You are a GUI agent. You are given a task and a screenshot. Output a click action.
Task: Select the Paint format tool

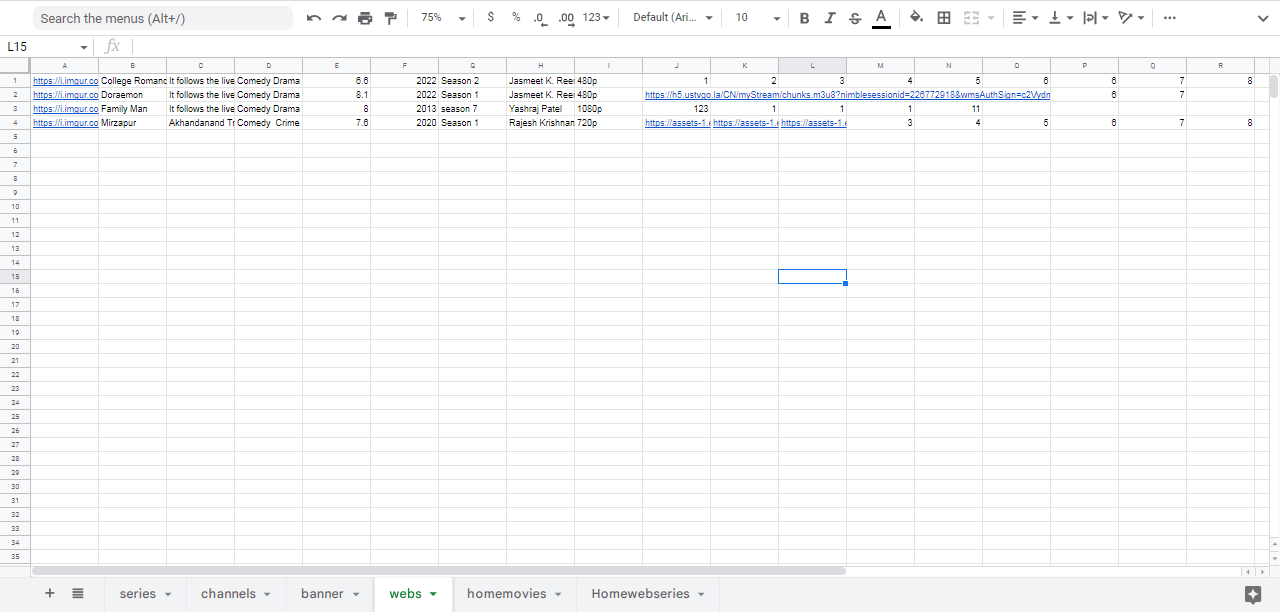[390, 18]
